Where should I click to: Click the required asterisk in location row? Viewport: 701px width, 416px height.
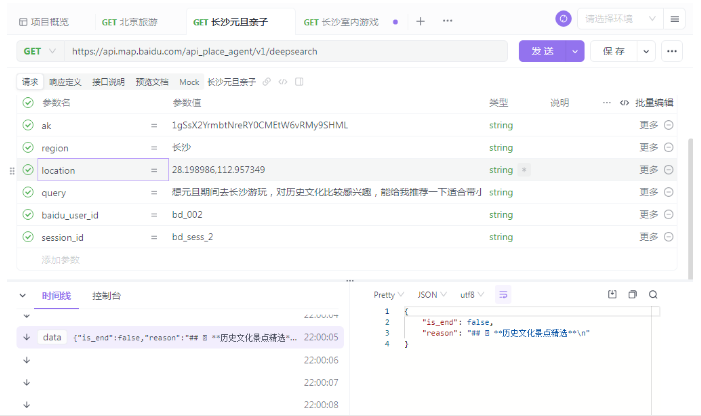pyautogui.click(x=524, y=170)
